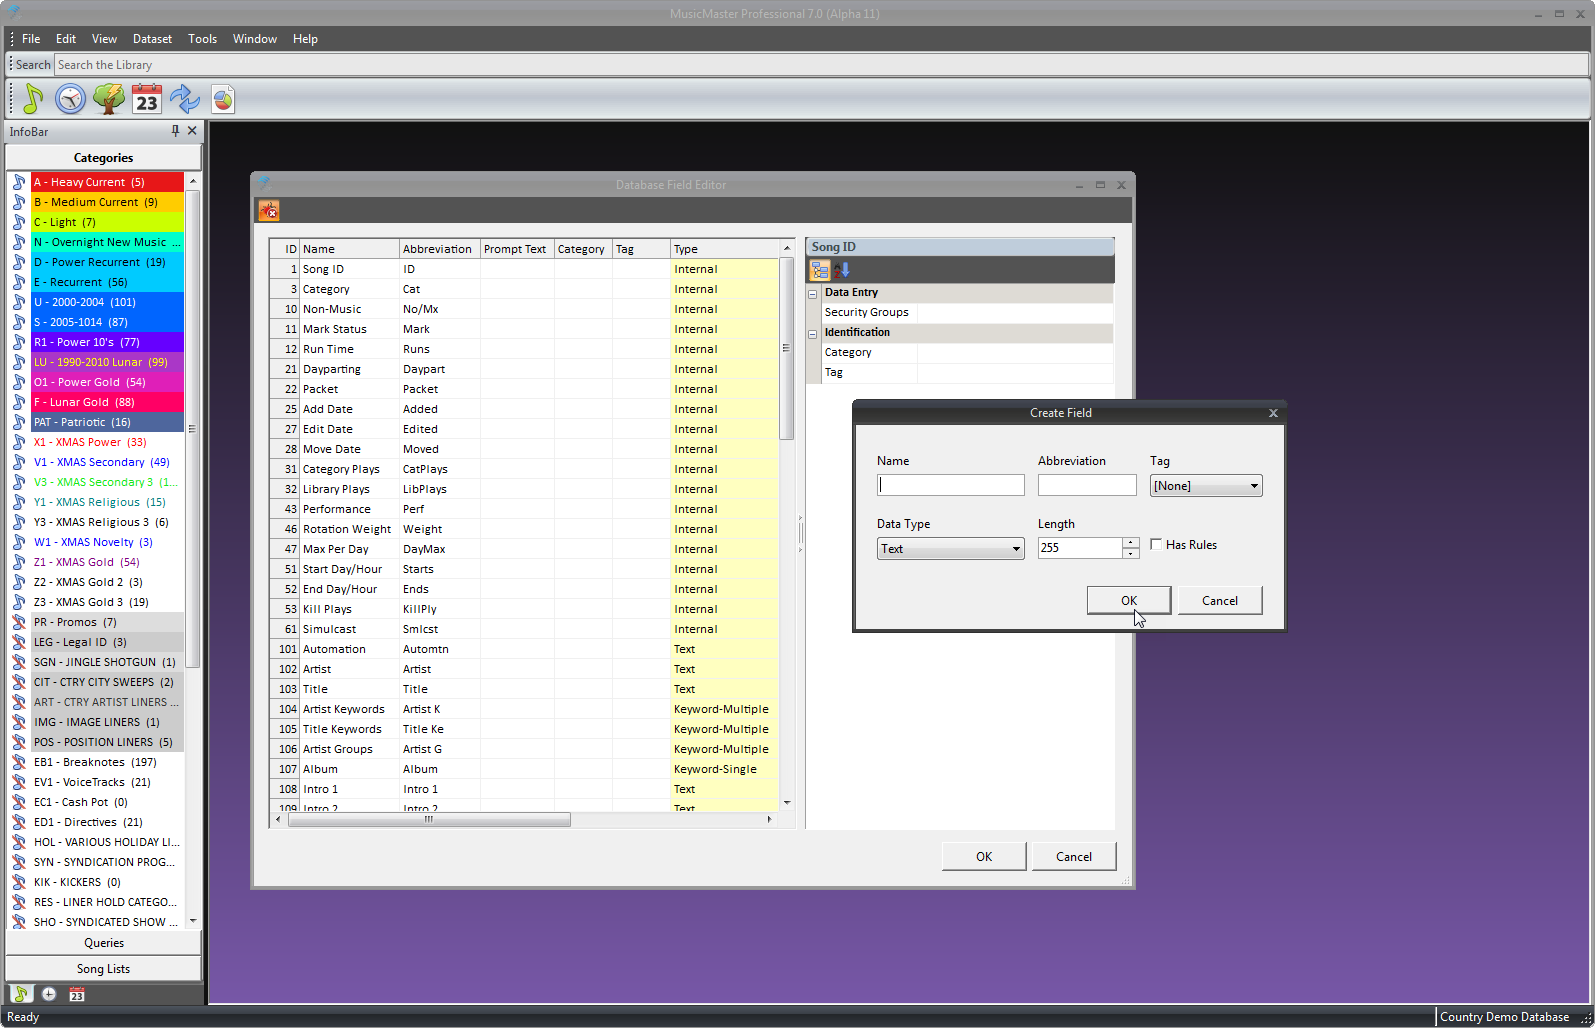This screenshot has height=1028, width=1595.
Task: Switch property grid to categorized view
Action: (820, 270)
